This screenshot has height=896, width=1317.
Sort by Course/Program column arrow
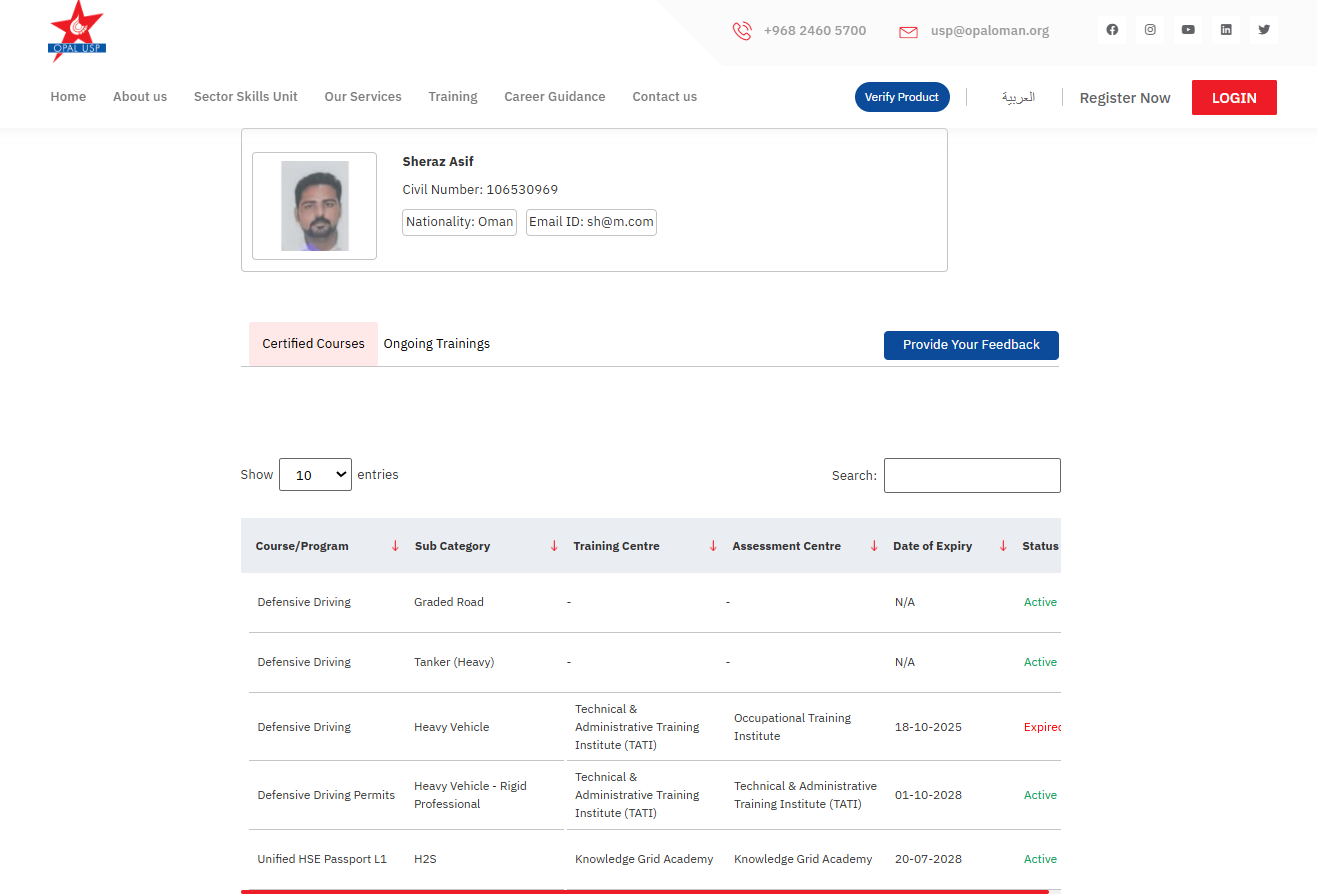click(x=395, y=546)
